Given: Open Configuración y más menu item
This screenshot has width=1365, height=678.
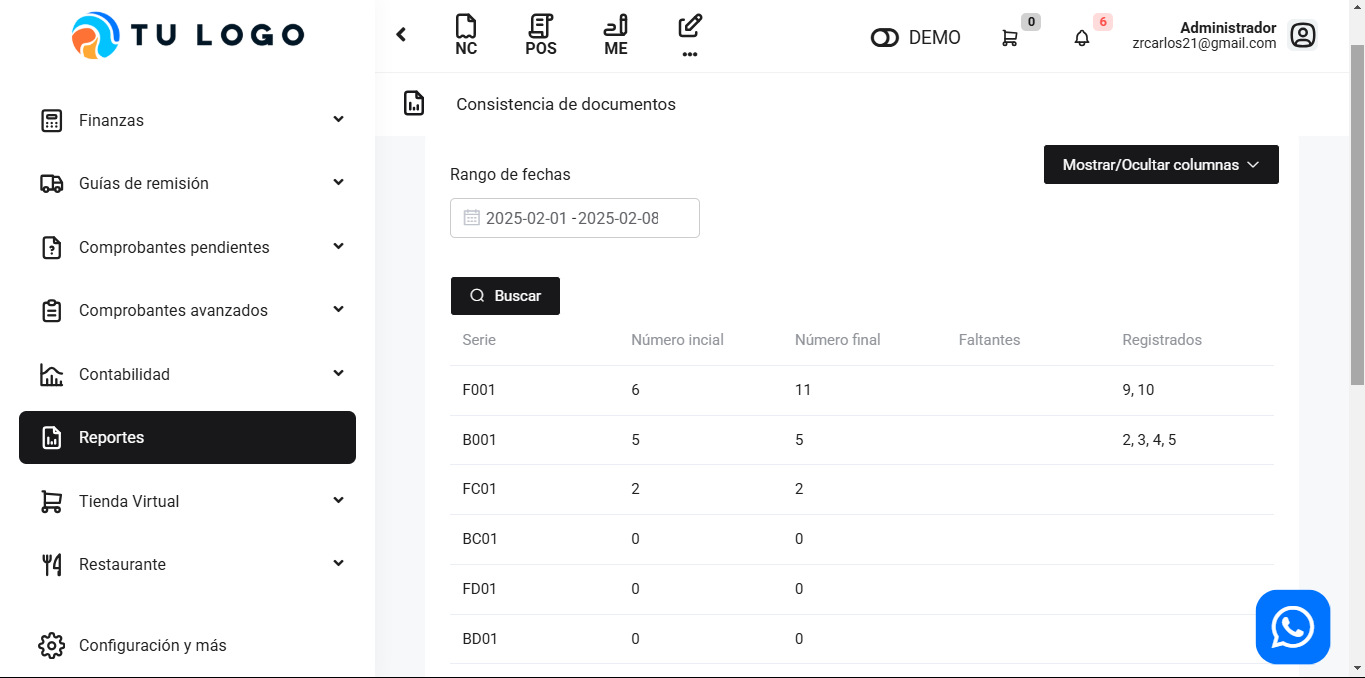Looking at the screenshot, I should 152,645.
